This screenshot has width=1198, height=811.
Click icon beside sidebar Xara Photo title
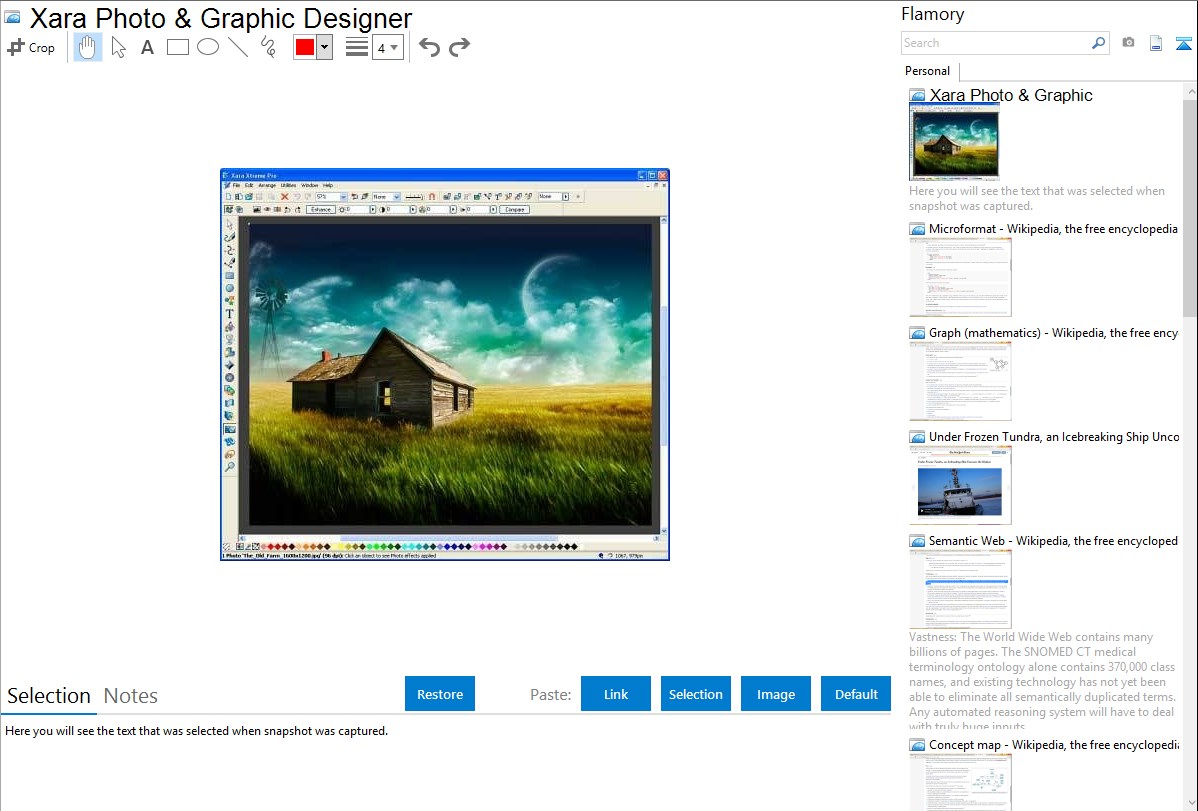[917, 96]
